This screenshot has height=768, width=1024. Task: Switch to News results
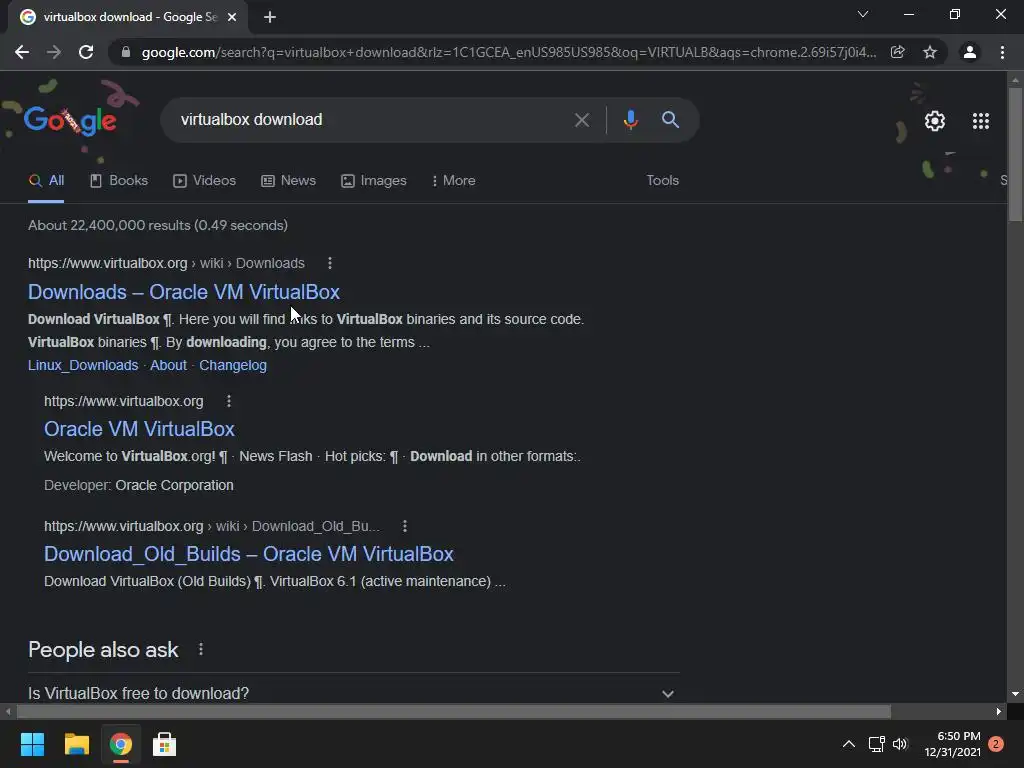click(x=288, y=181)
